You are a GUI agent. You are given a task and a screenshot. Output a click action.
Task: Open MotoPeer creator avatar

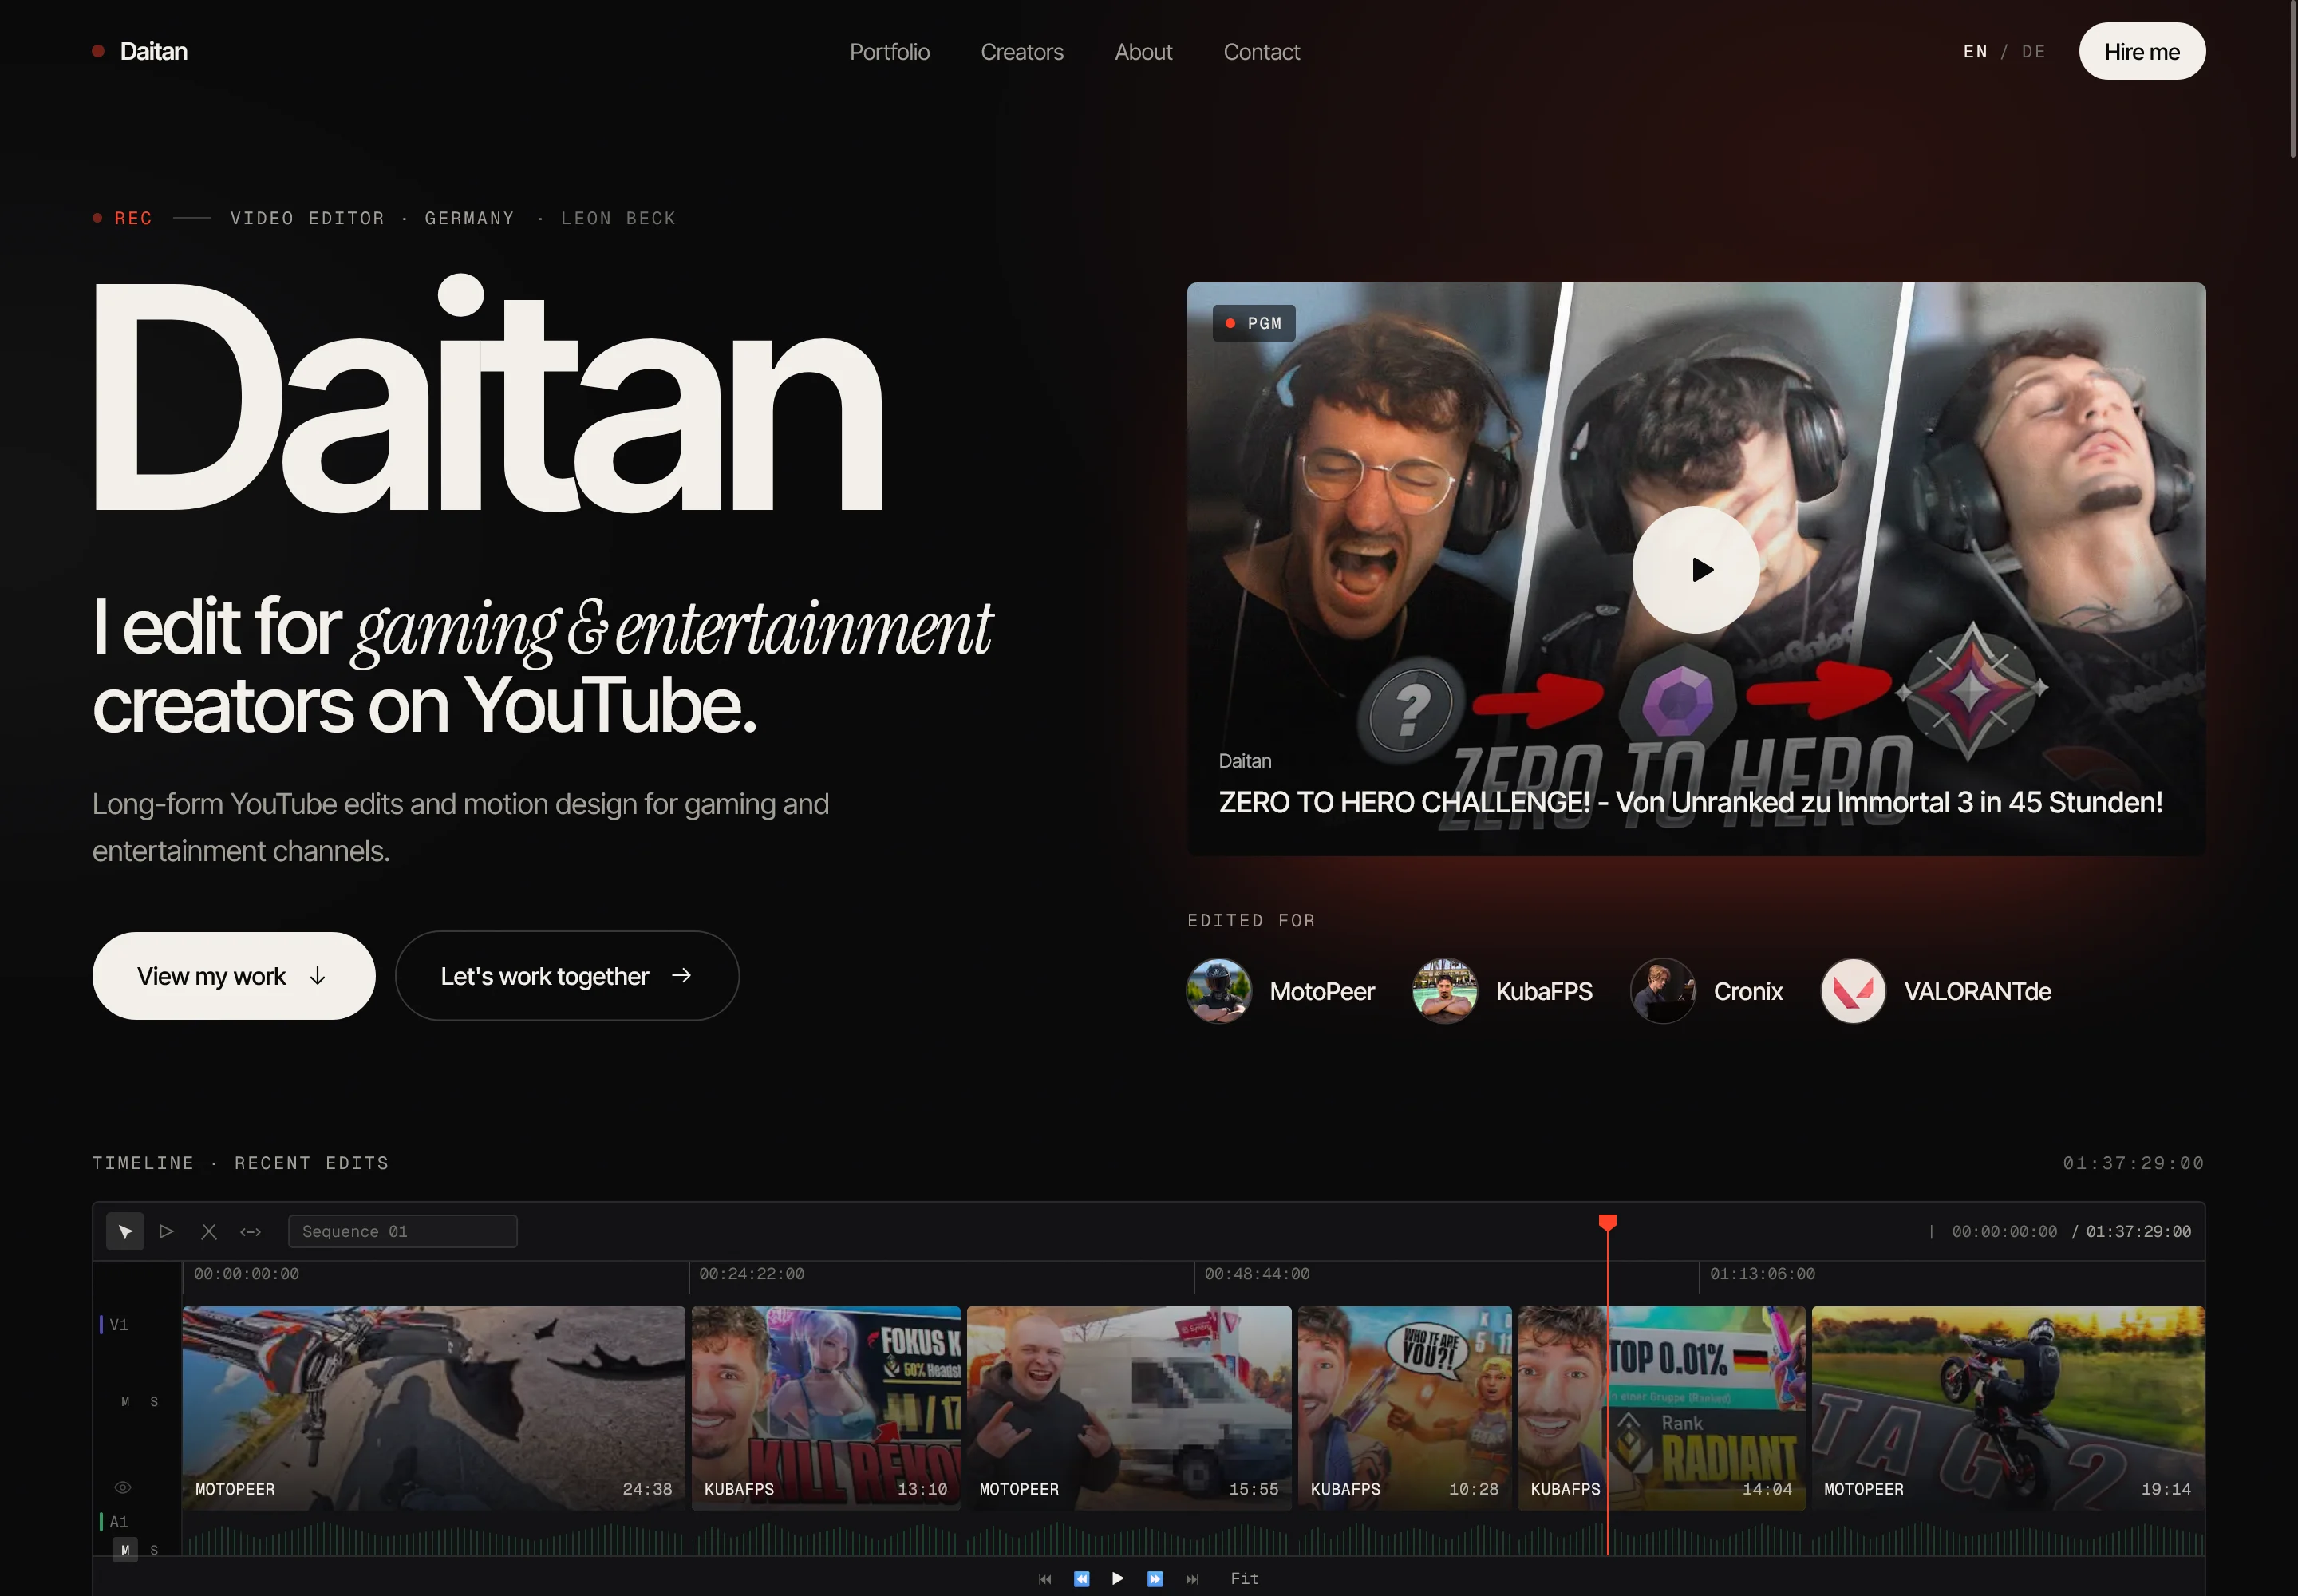click(x=1219, y=991)
